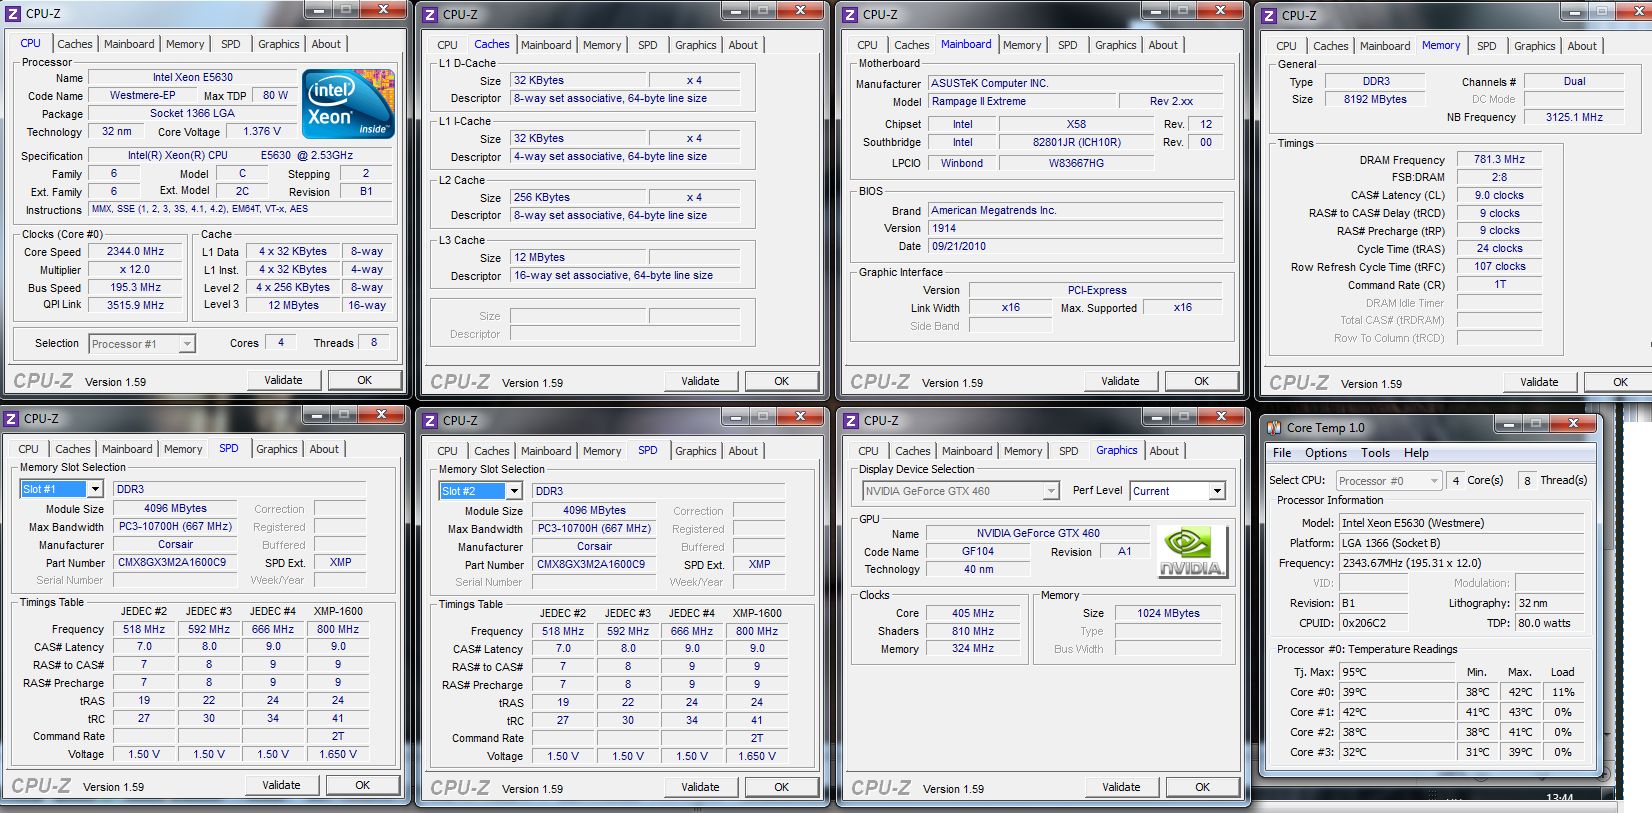Click the Core Voltage value '1.376 V'

click(262, 131)
